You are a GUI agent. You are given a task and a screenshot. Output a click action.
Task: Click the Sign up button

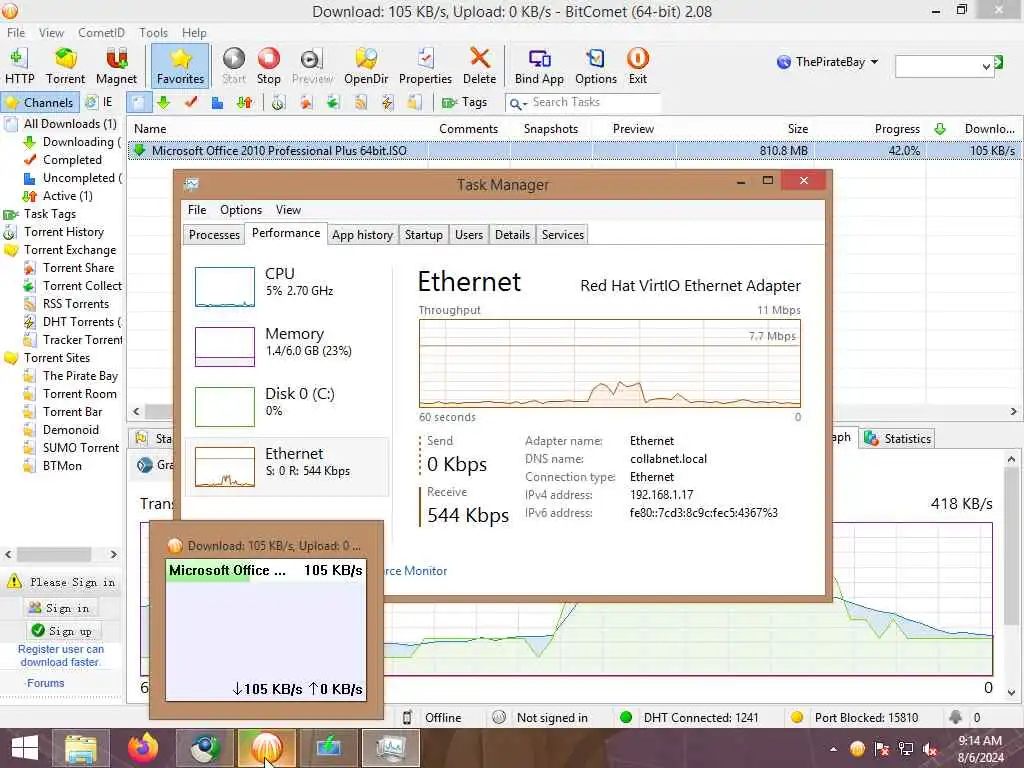click(65, 631)
